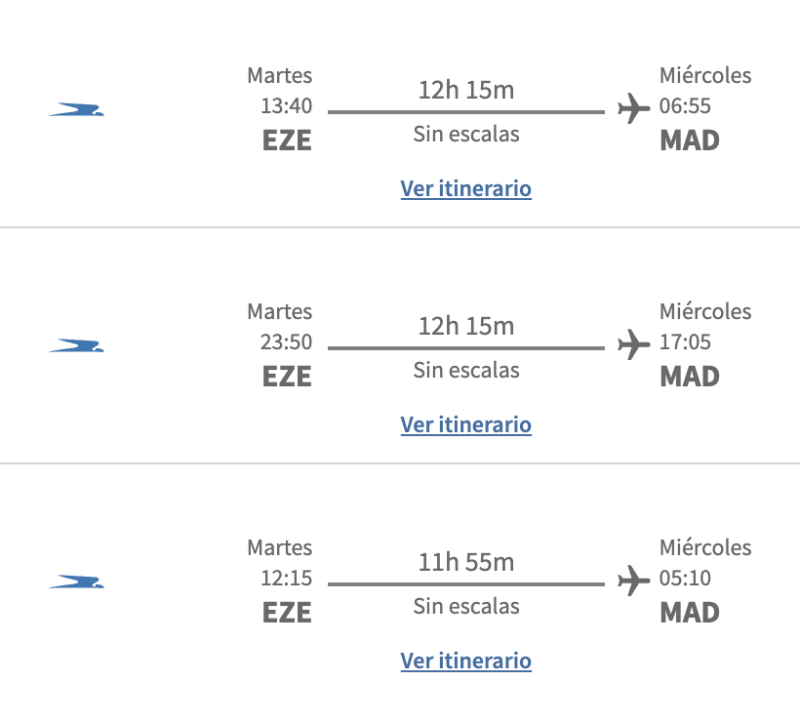Image resolution: width=800 pixels, height=722 pixels.
Task: Click the airplane icon beside the 05:10 arrival
Action: click(x=634, y=580)
